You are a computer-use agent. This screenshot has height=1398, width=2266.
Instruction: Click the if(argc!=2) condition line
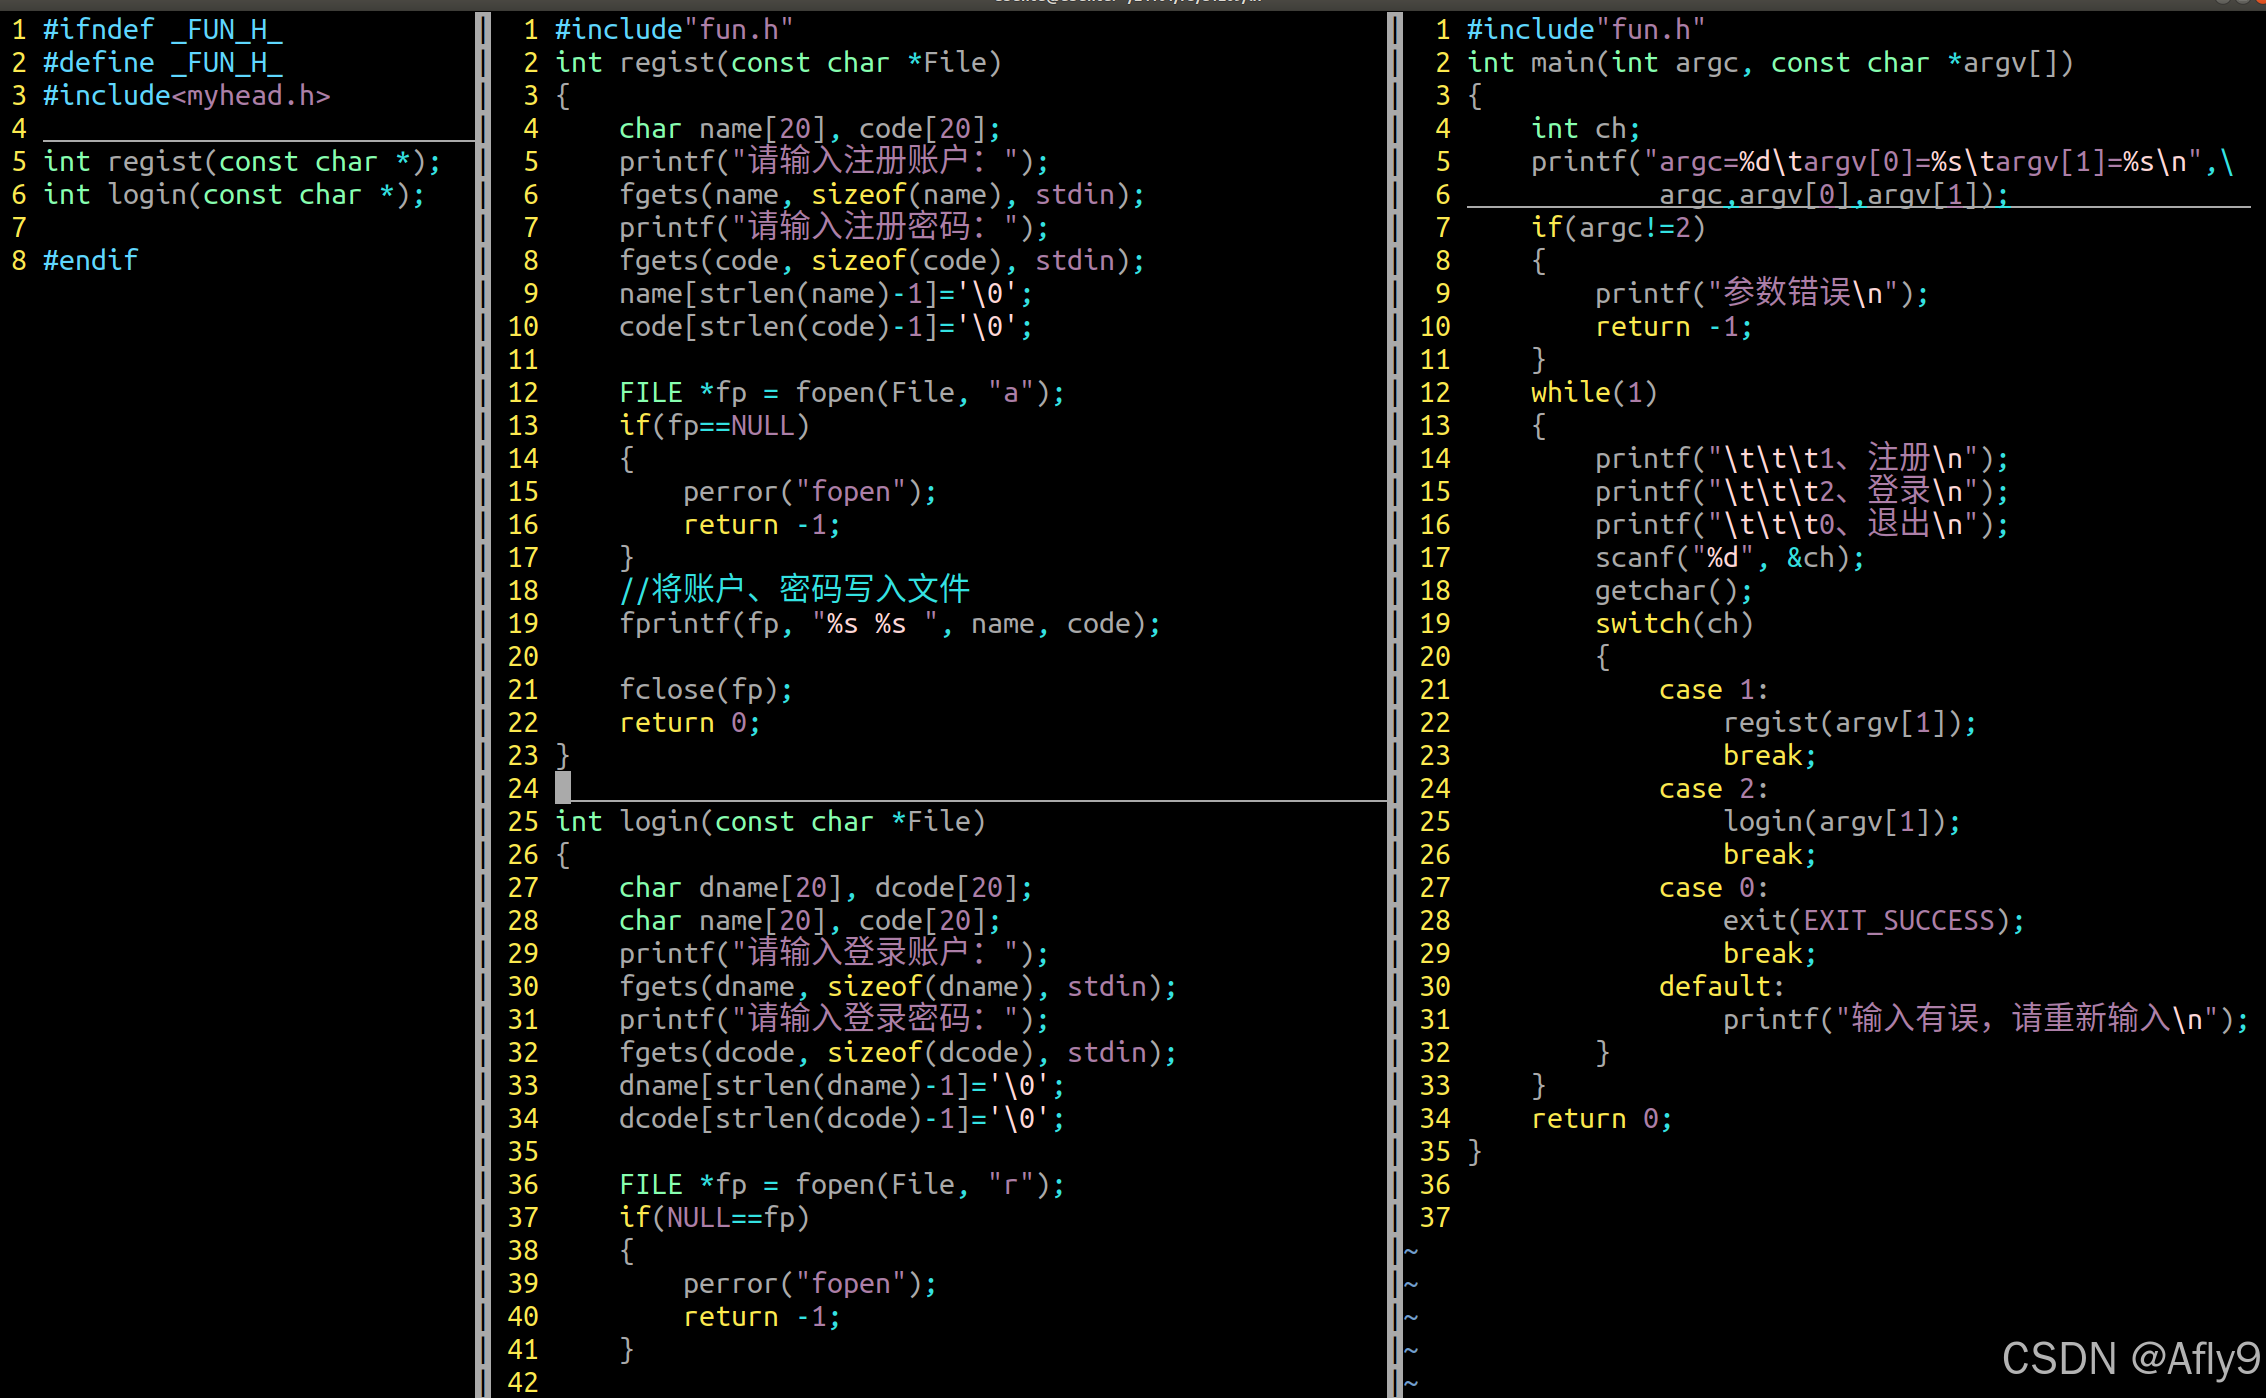click(x=1618, y=228)
